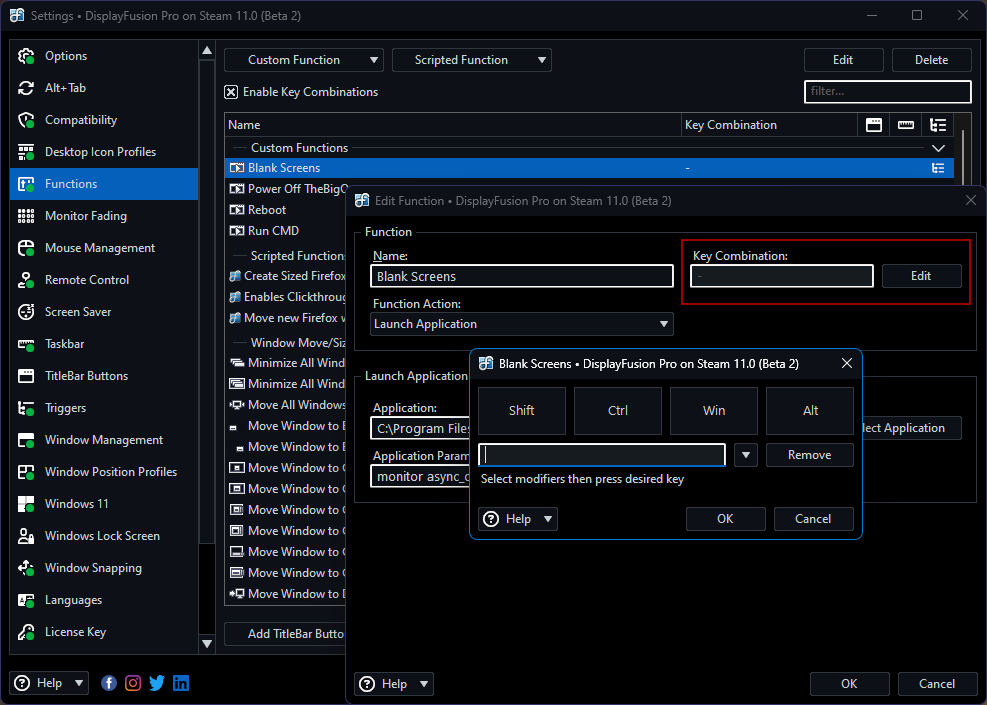Open the LinkedIn icon link
This screenshot has width=987, height=705.
click(181, 683)
